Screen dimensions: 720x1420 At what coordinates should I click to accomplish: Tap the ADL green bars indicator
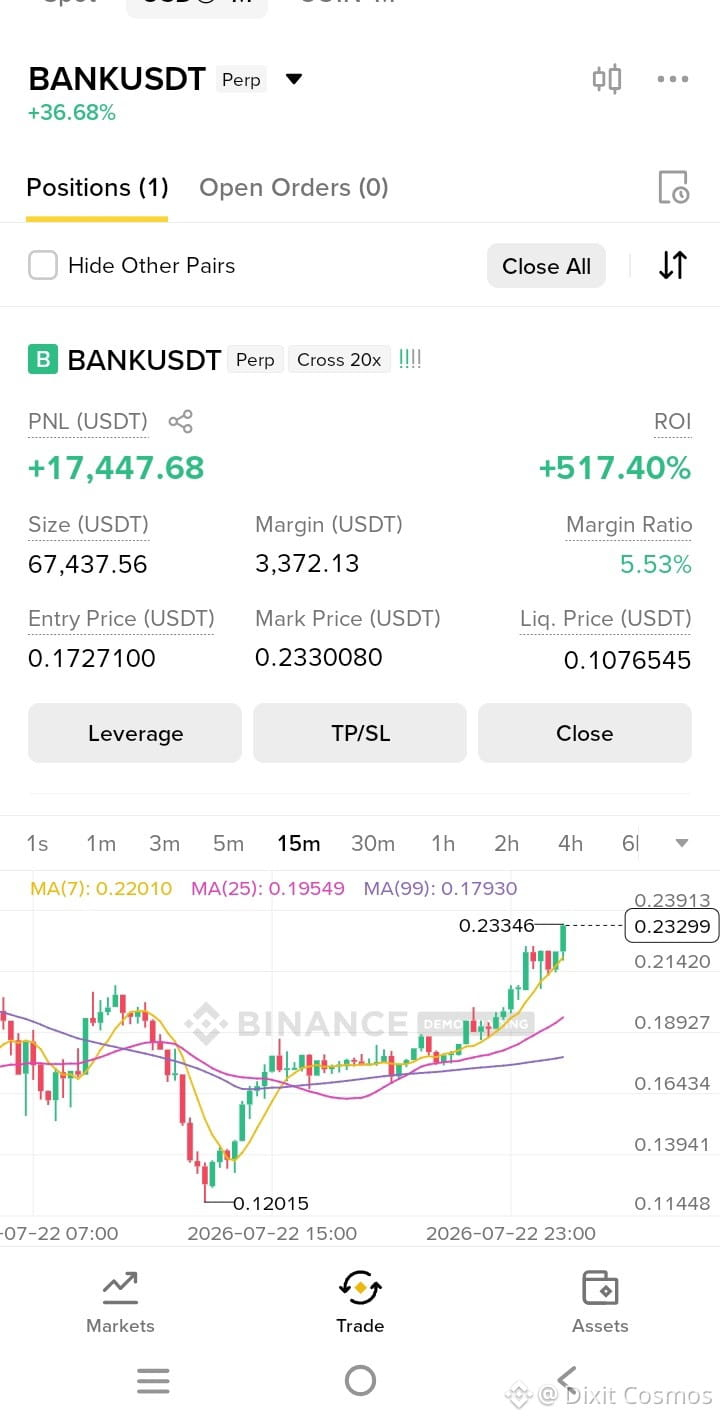pos(410,359)
